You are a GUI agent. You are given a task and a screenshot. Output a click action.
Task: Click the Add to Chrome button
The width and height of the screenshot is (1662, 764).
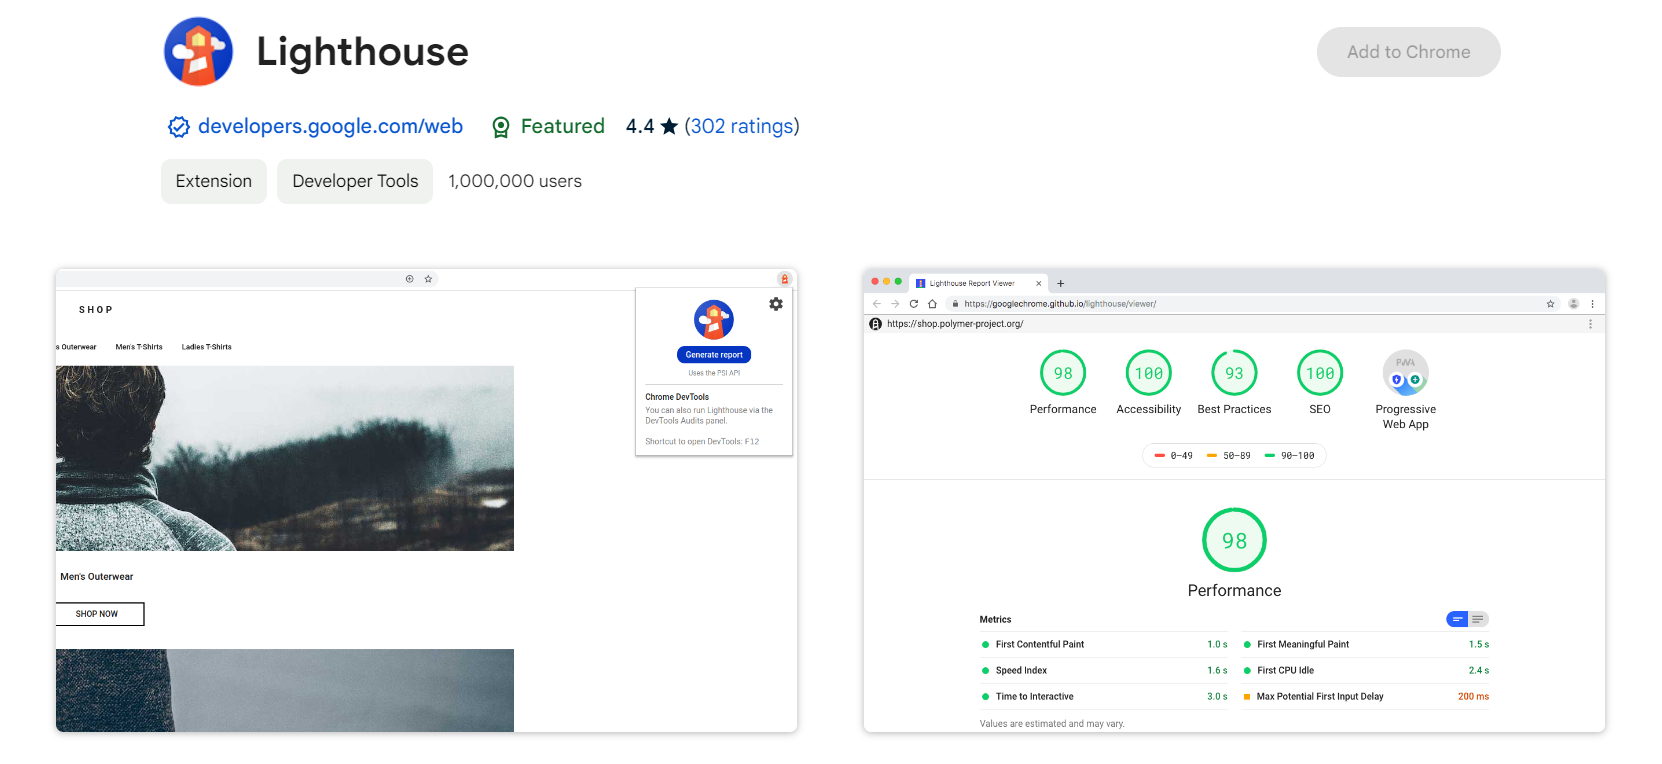[1408, 52]
